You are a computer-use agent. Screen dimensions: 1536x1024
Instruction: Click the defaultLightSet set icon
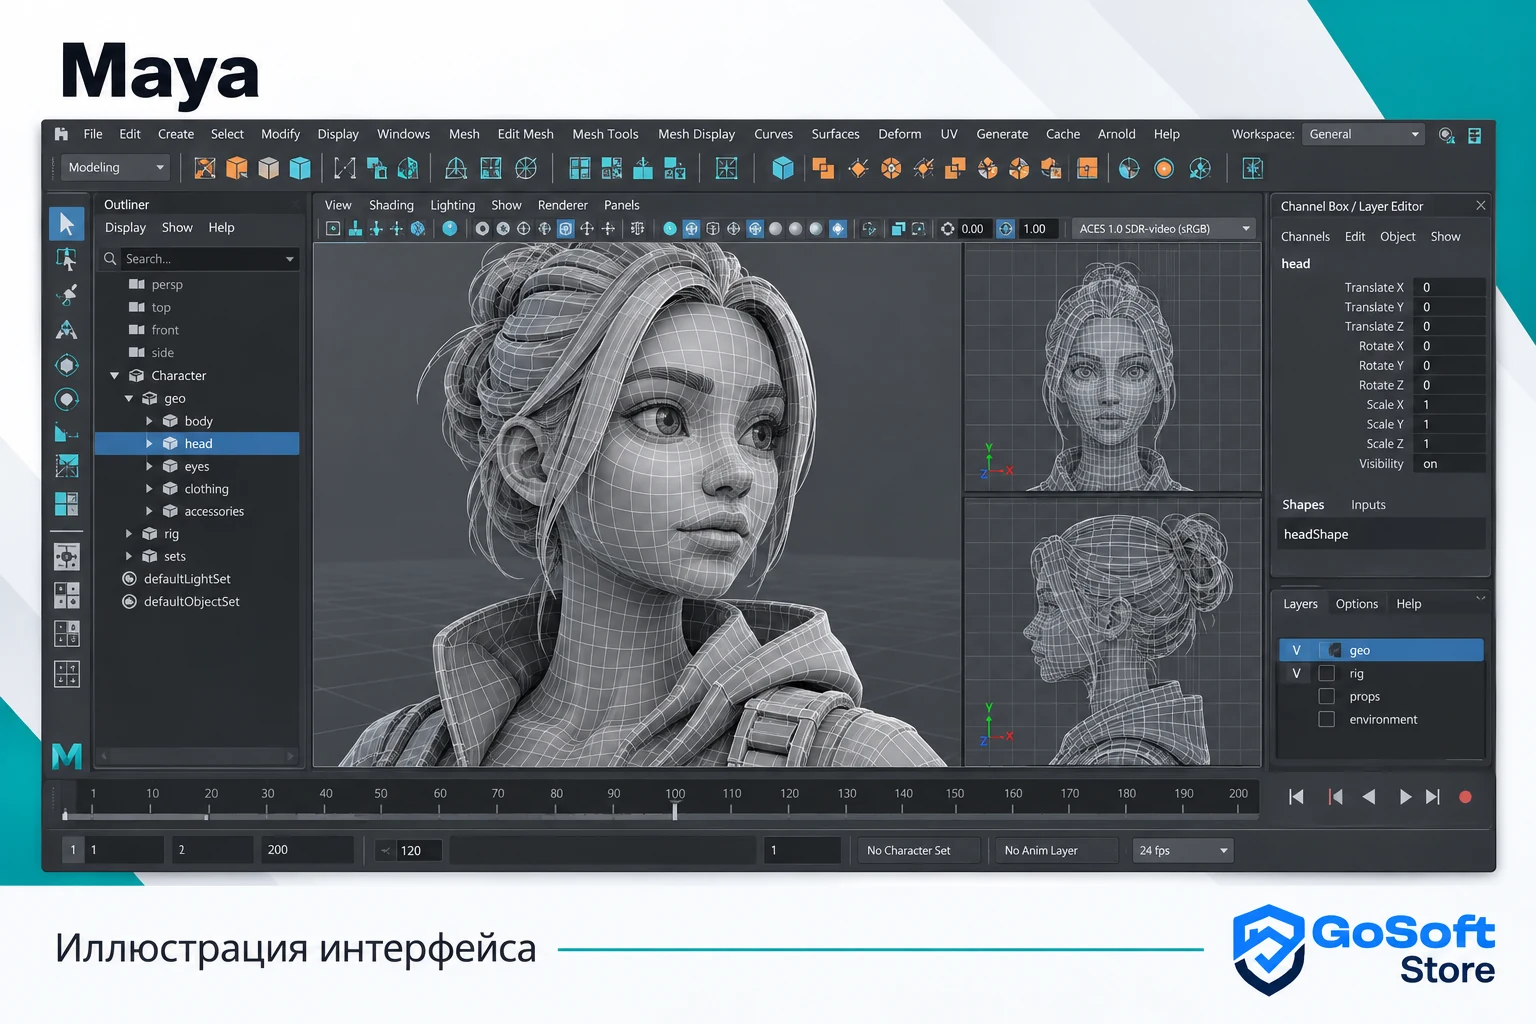tap(129, 579)
